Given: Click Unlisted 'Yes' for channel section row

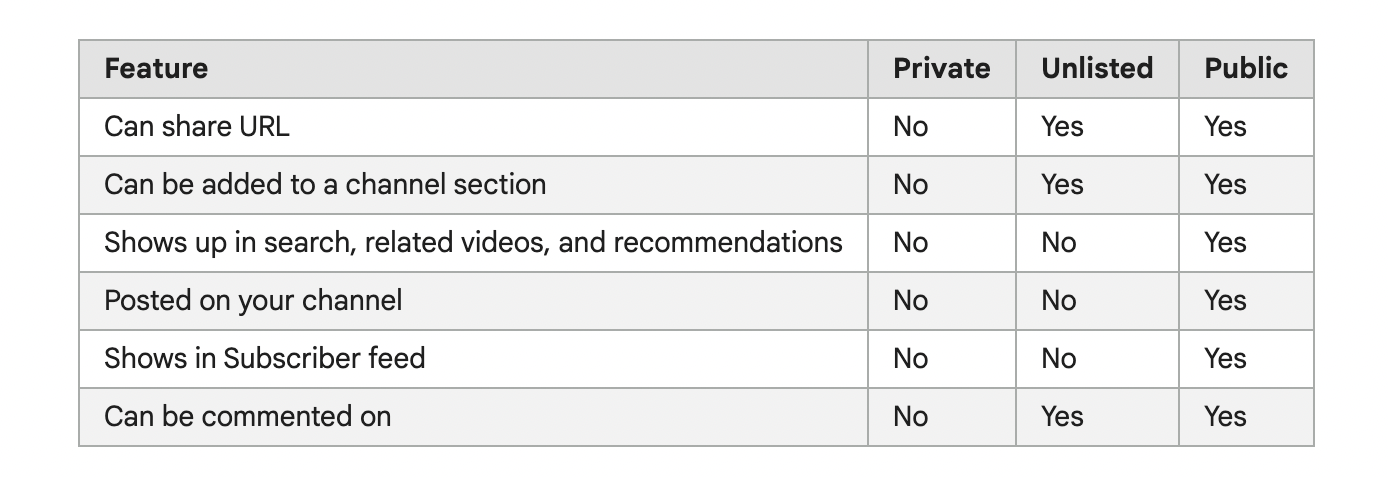Looking at the screenshot, I should [1062, 185].
